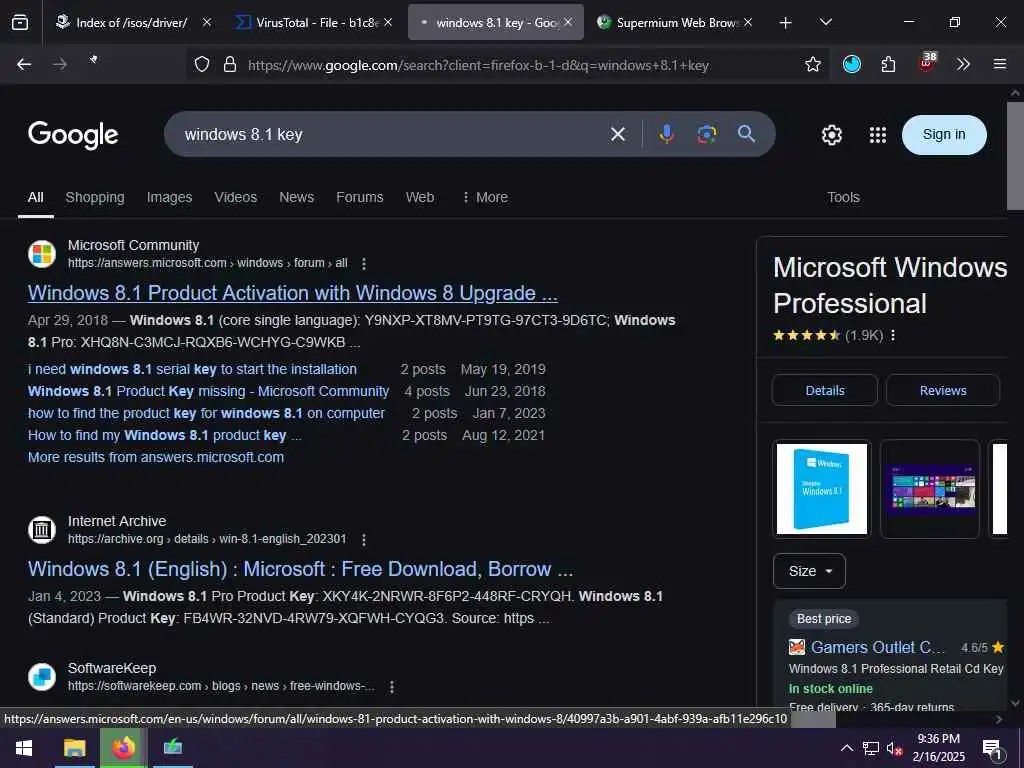
Task: Show more tools with double-chevron icon
Action: pos(963,64)
